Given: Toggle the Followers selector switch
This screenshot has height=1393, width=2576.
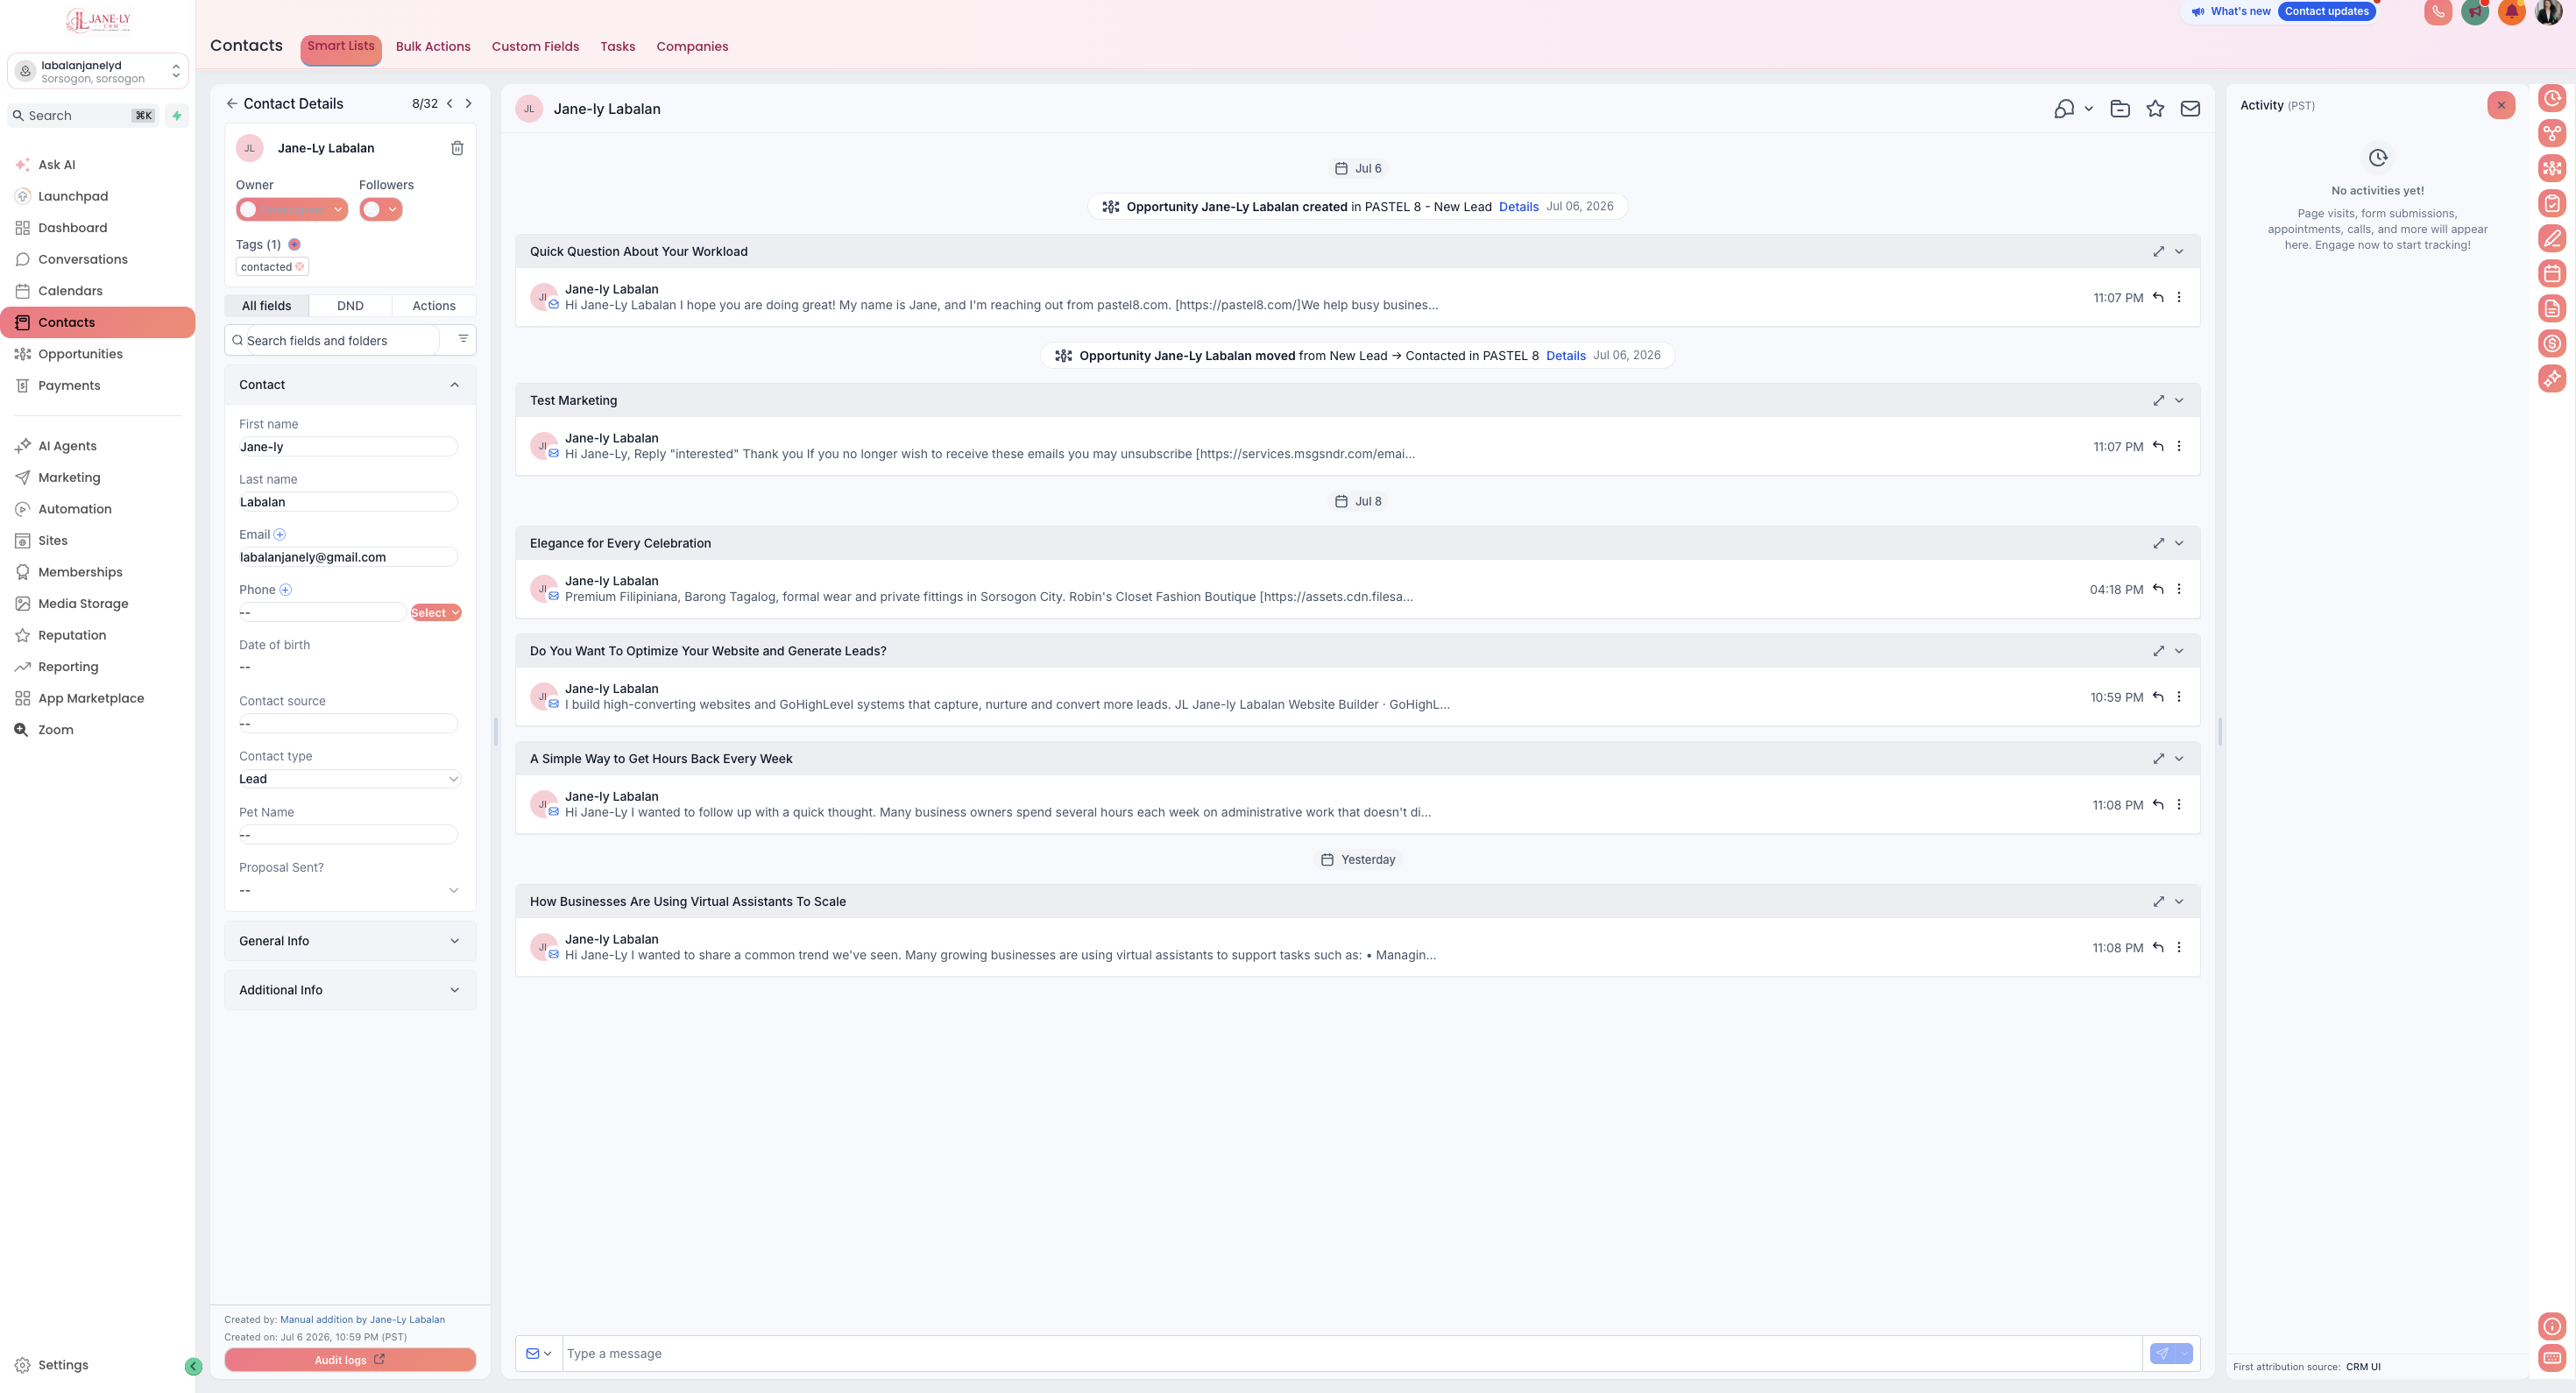Looking at the screenshot, I should pyautogui.click(x=381, y=209).
